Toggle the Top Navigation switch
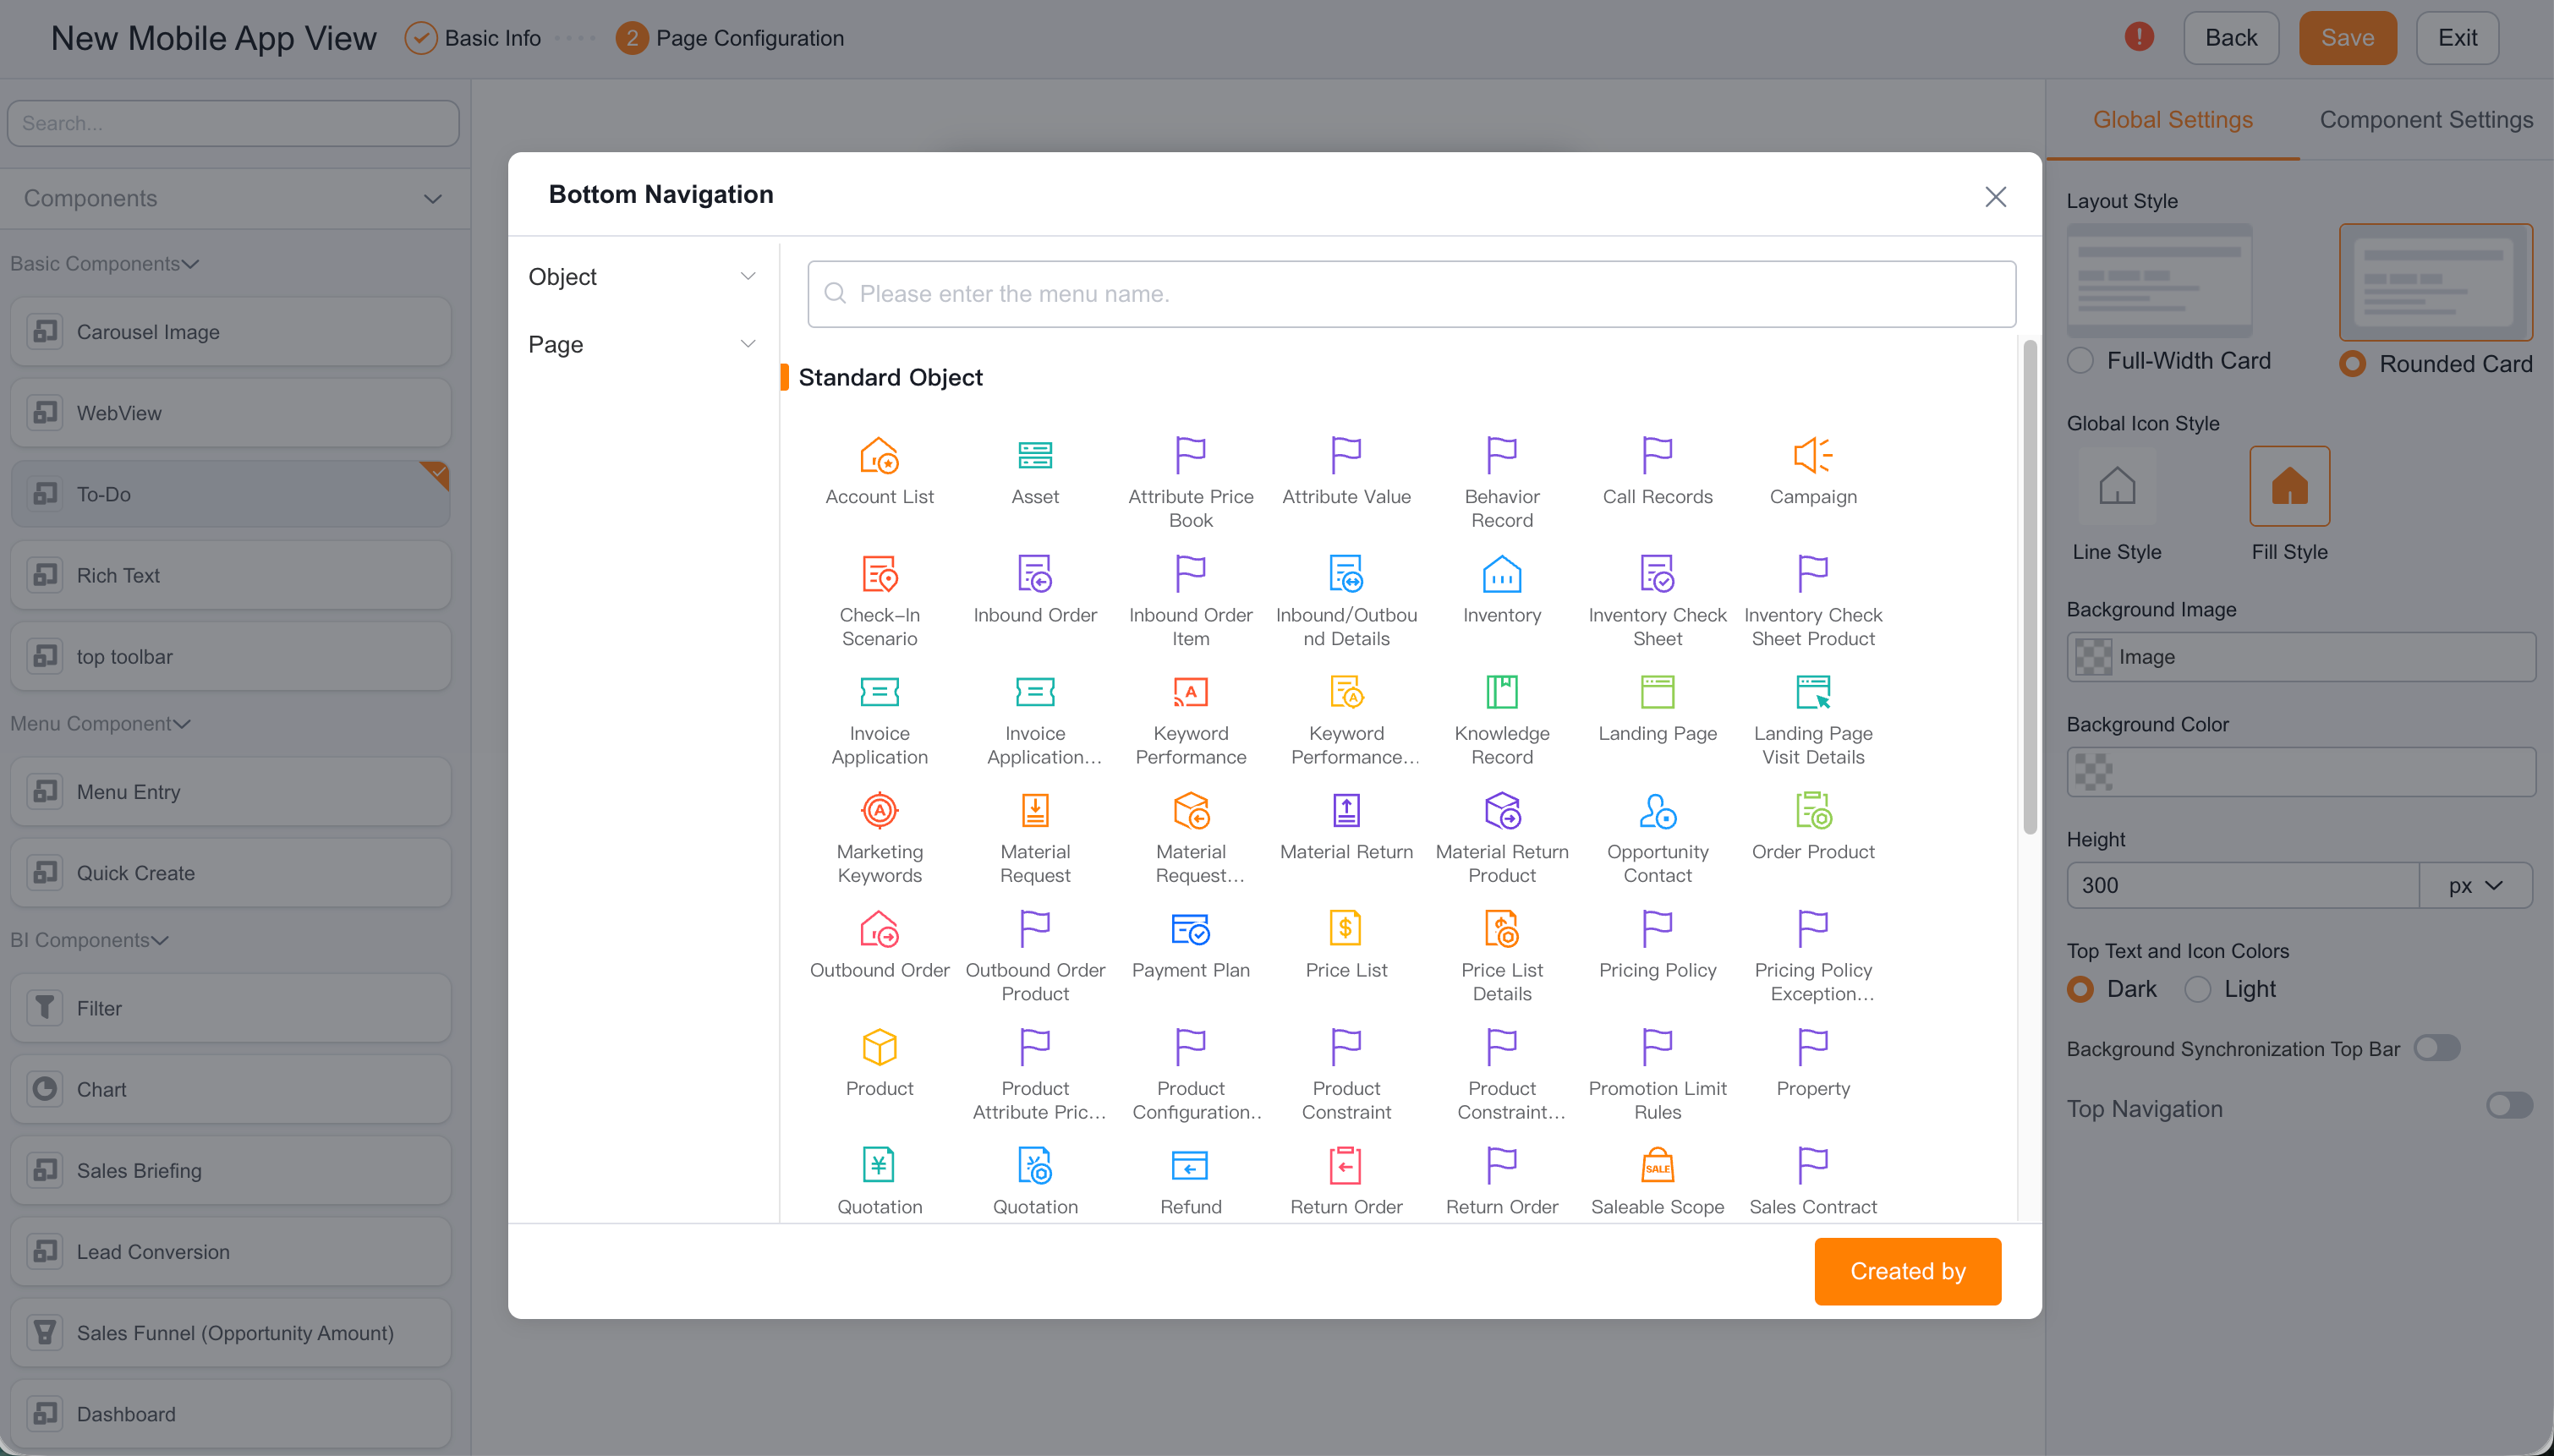Viewport: 2554px width, 1456px height. click(2509, 1106)
